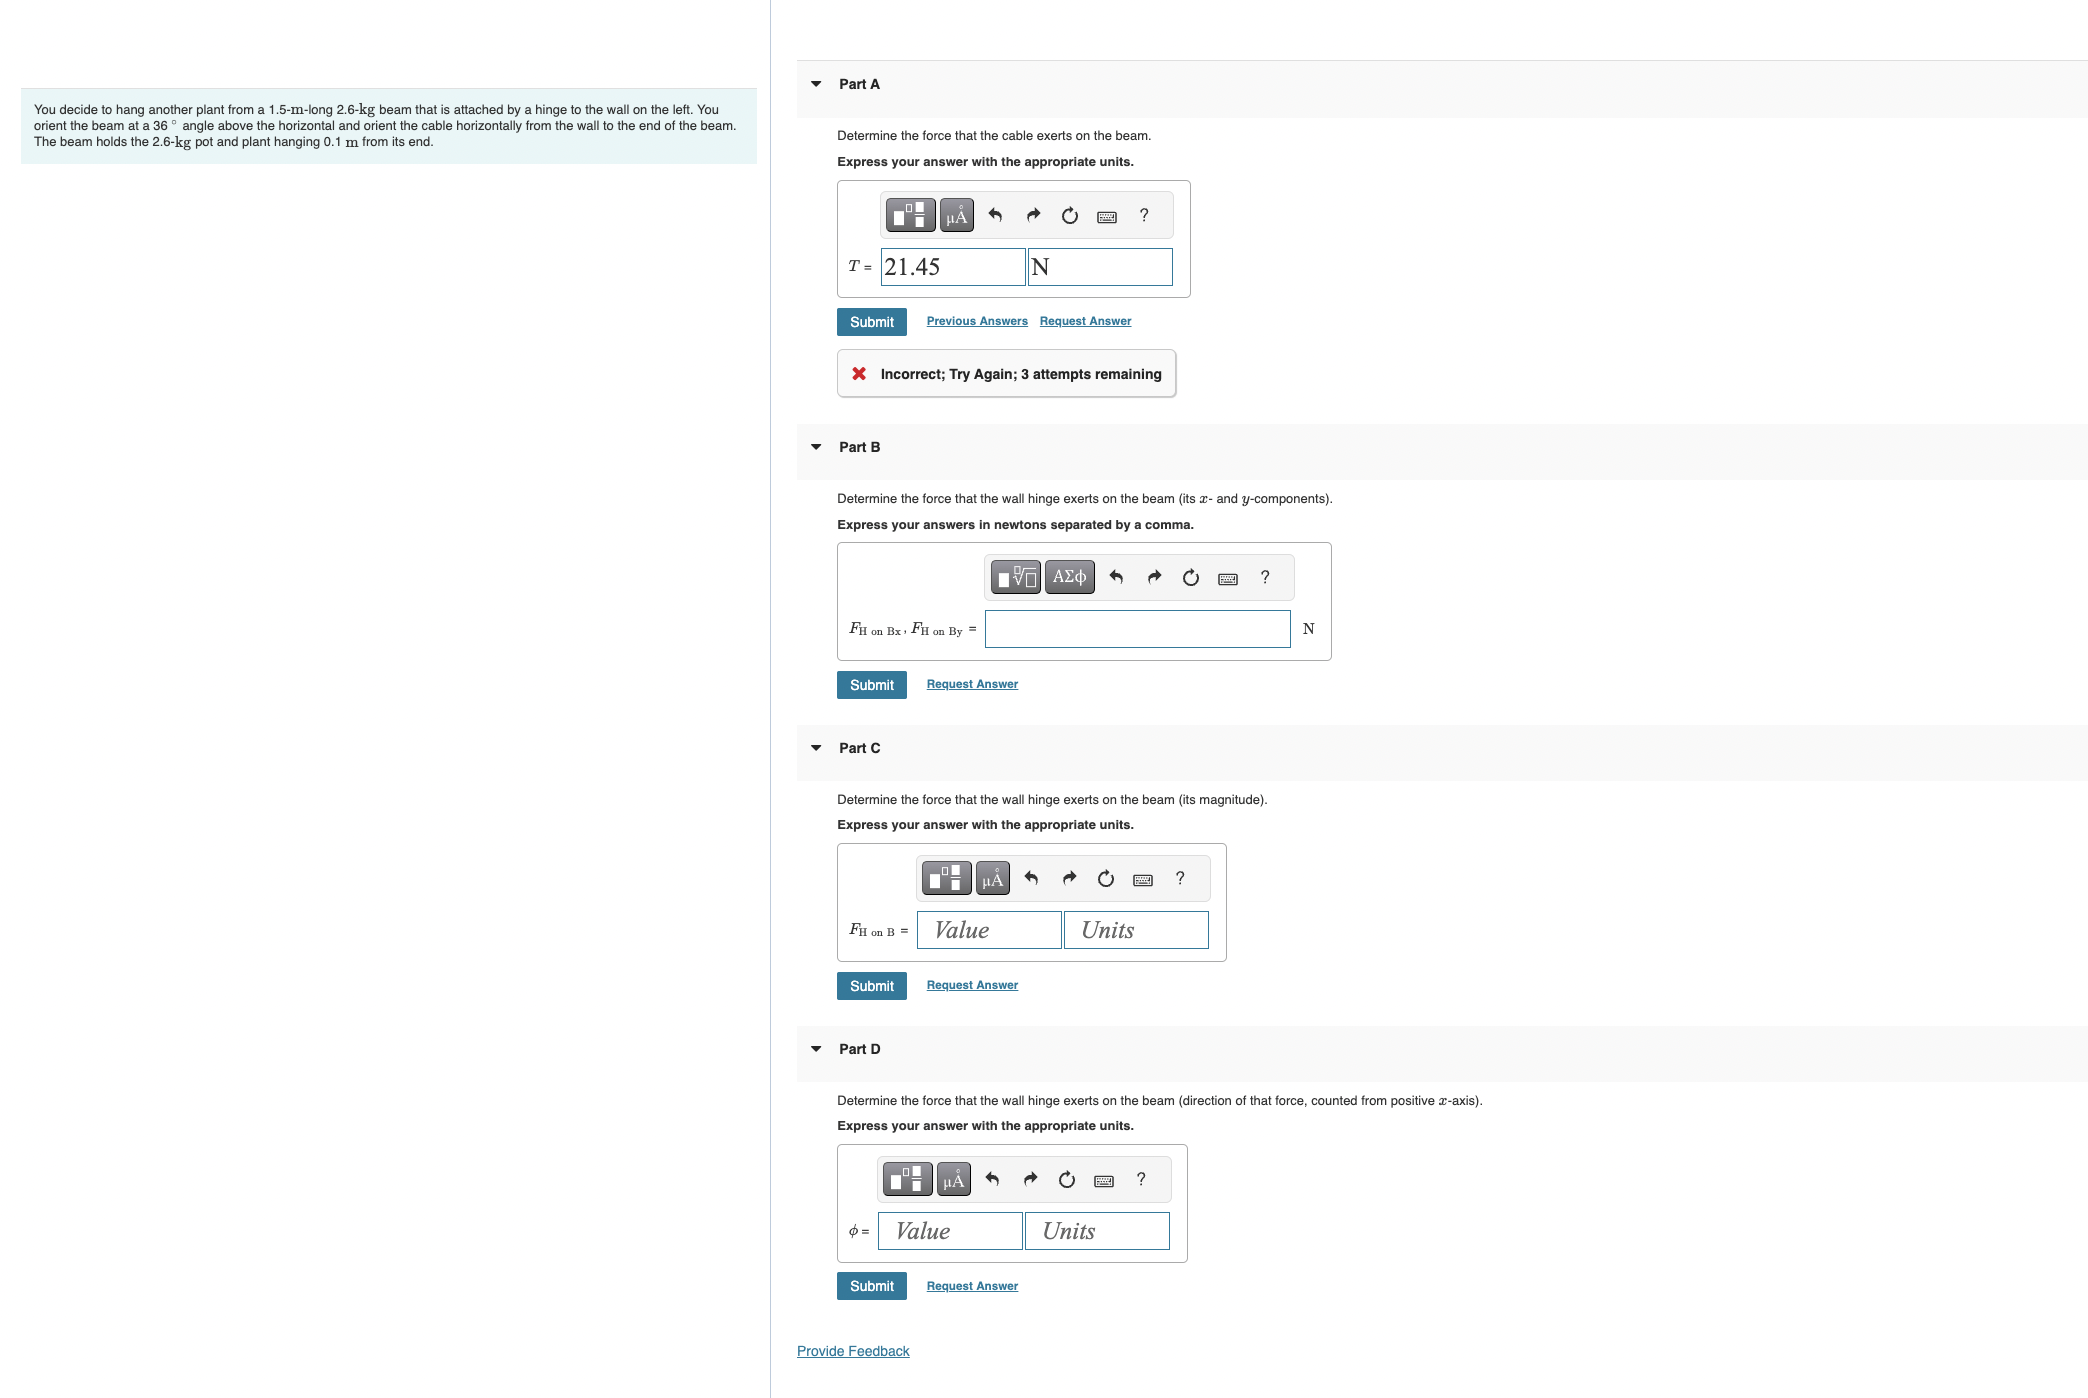
Task: Open the units symbols (µÅ) button in Part A
Action: (957, 215)
